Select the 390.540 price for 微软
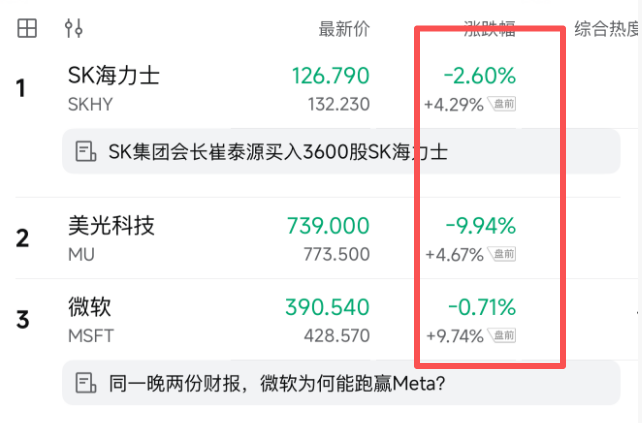This screenshot has width=642, height=423. click(328, 308)
